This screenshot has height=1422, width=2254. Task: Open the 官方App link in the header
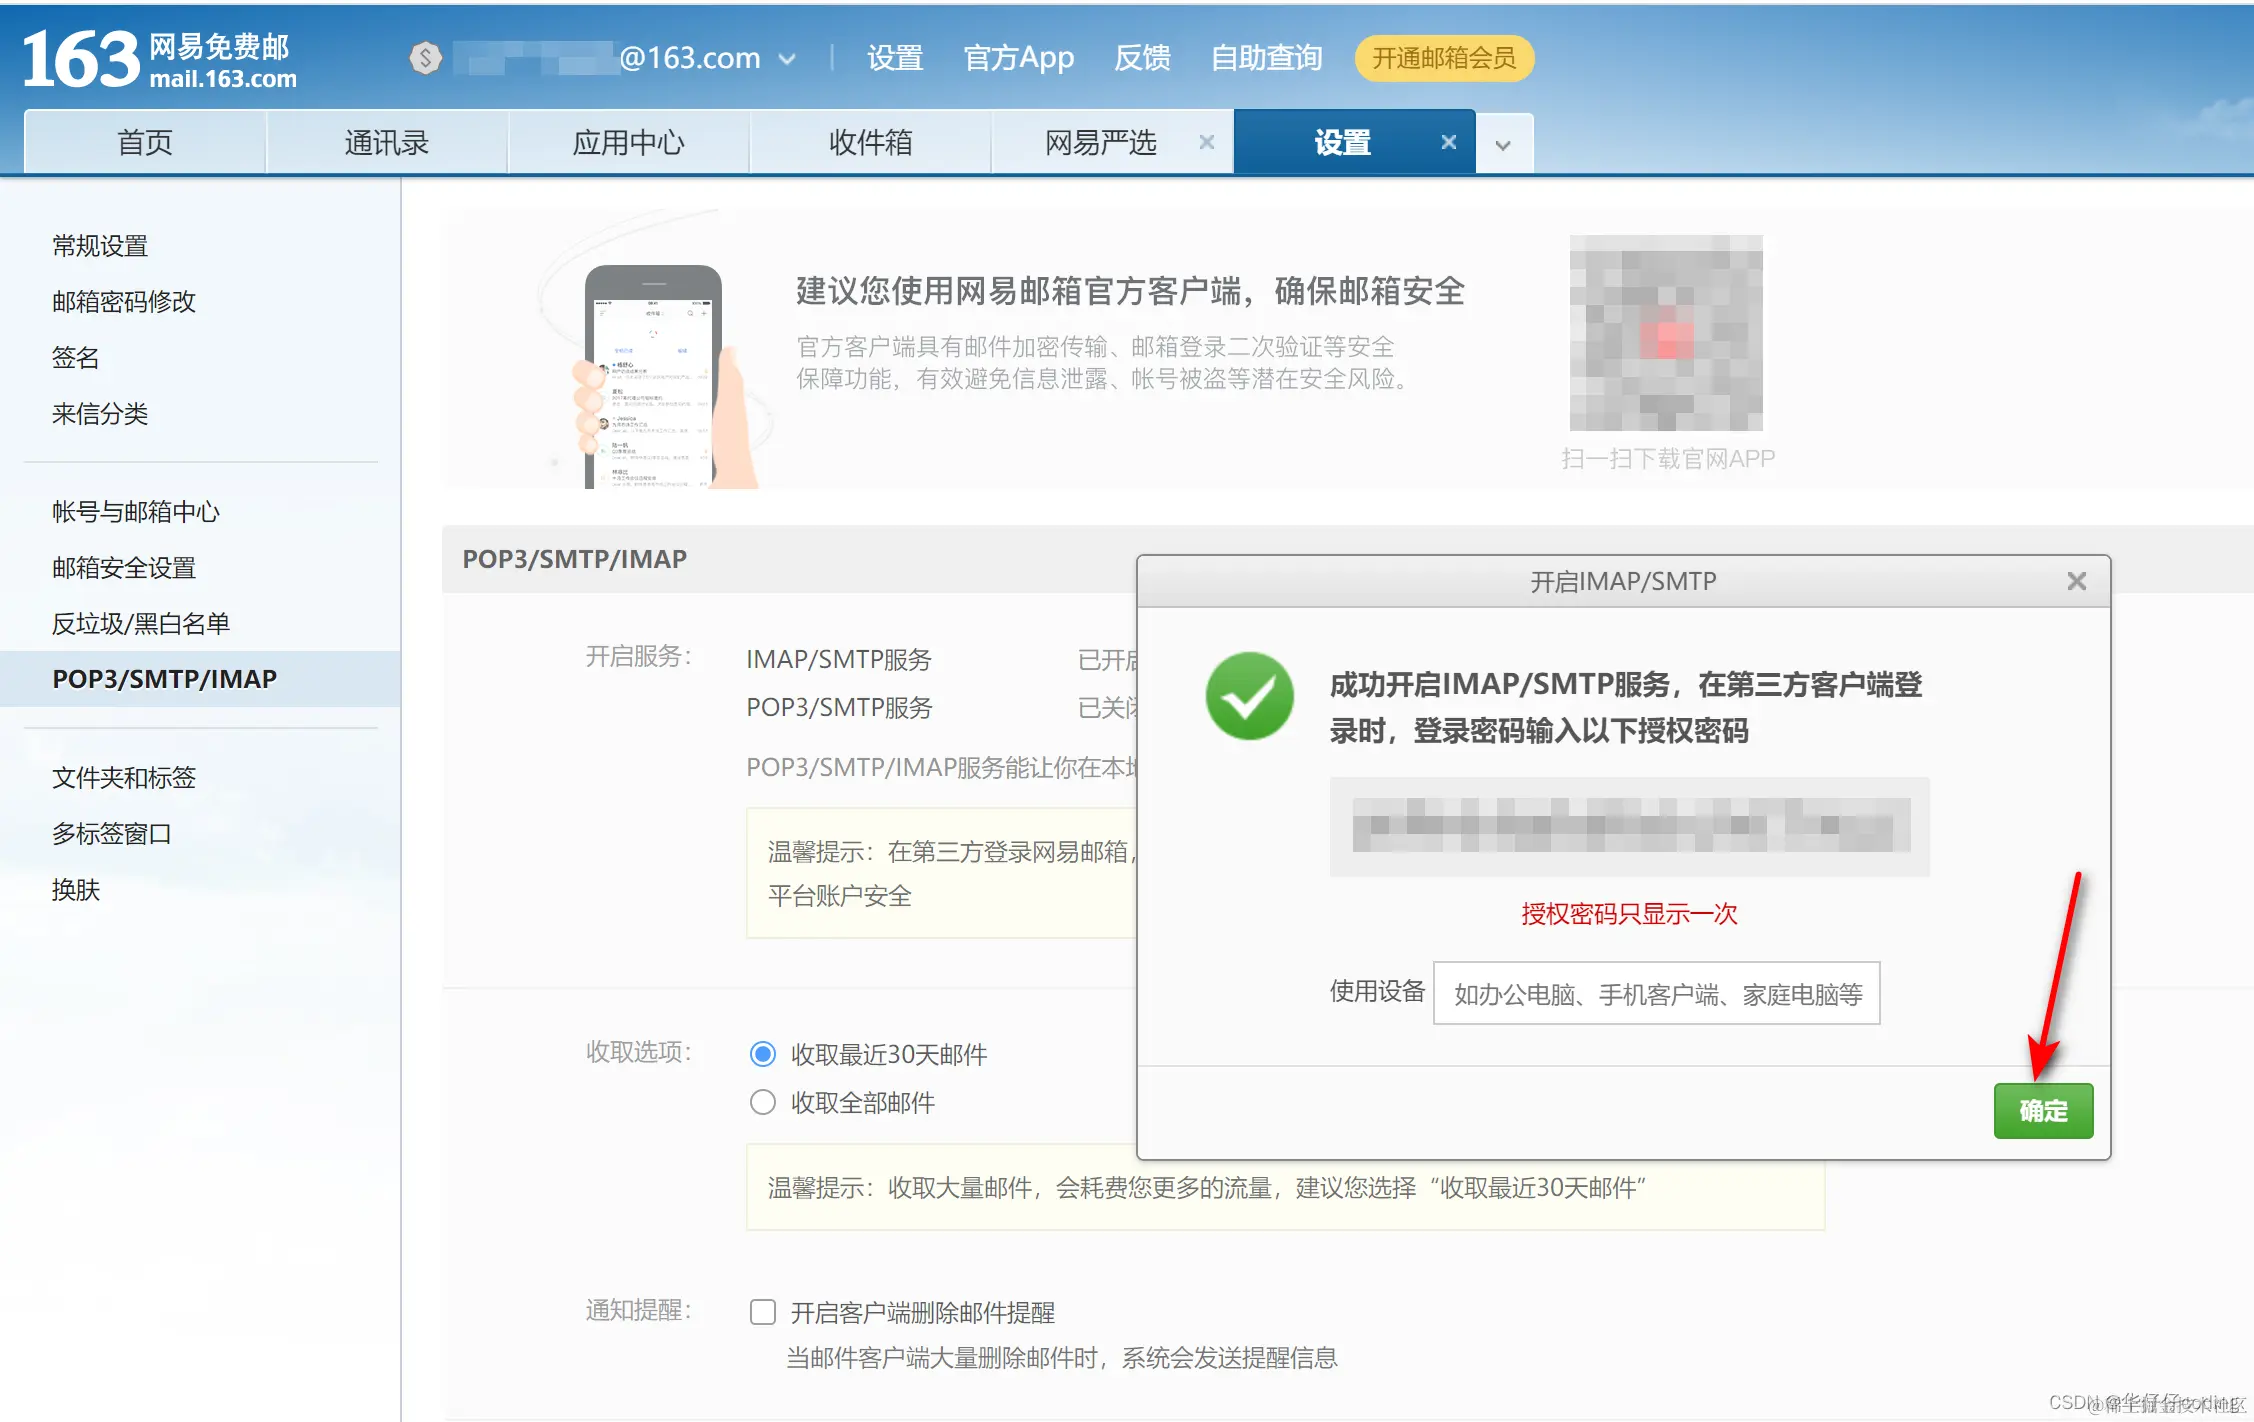(1018, 58)
